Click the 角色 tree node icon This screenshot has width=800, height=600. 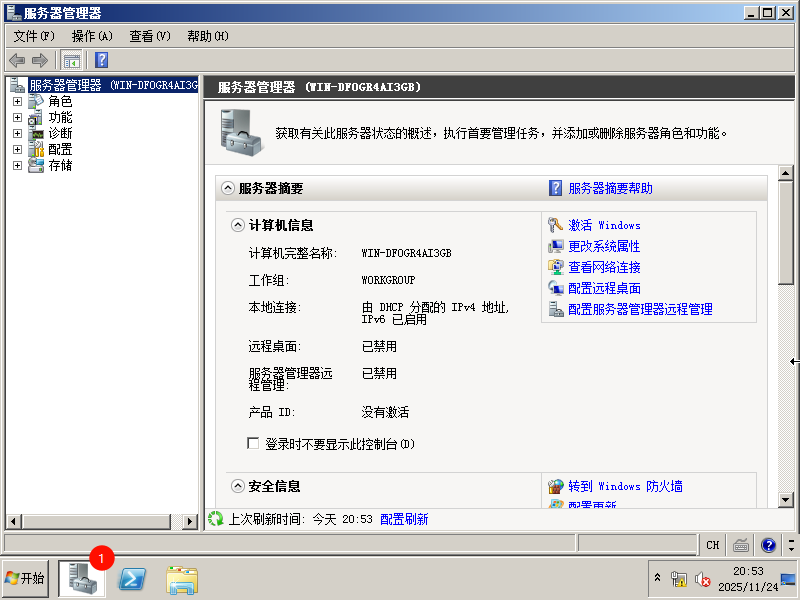click(36, 102)
